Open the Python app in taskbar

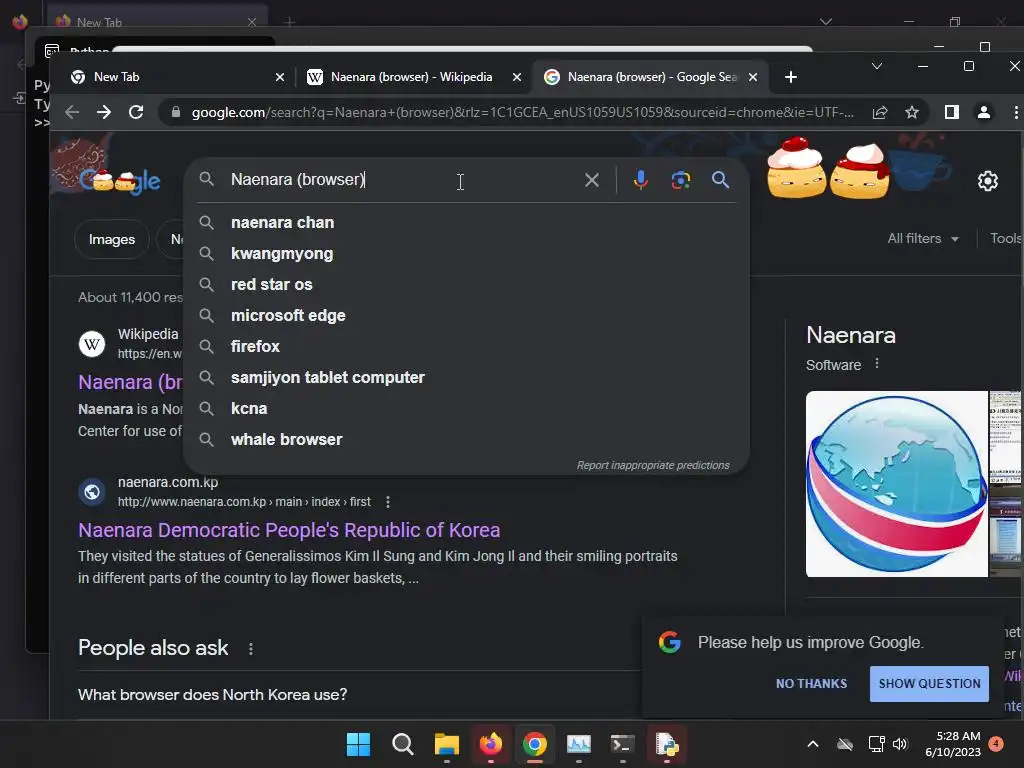(x=667, y=744)
